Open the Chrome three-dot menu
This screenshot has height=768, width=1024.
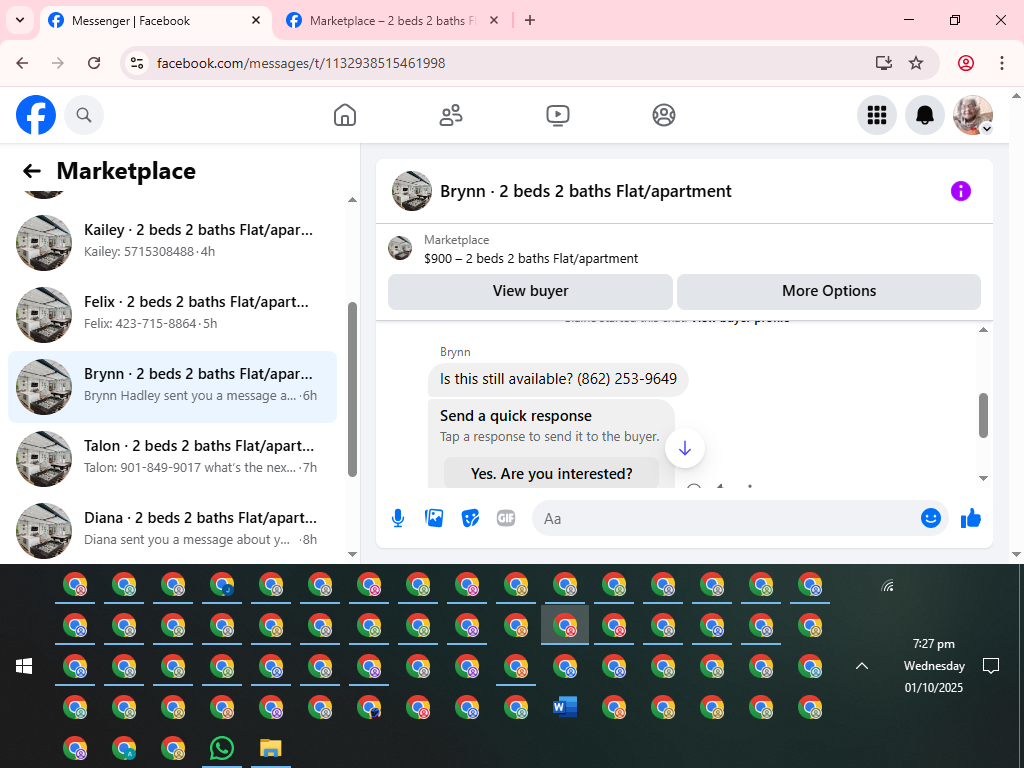[1002, 63]
